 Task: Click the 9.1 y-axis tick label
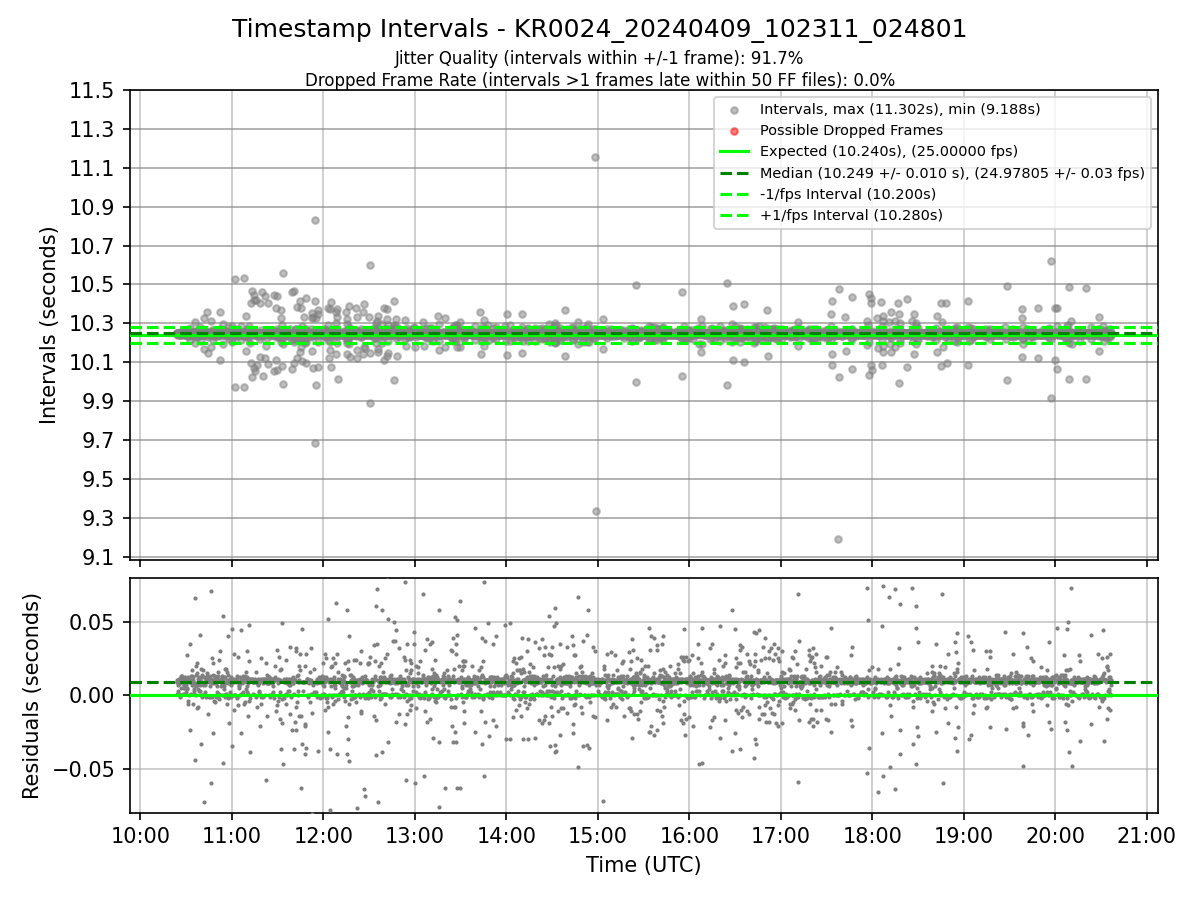coord(98,558)
